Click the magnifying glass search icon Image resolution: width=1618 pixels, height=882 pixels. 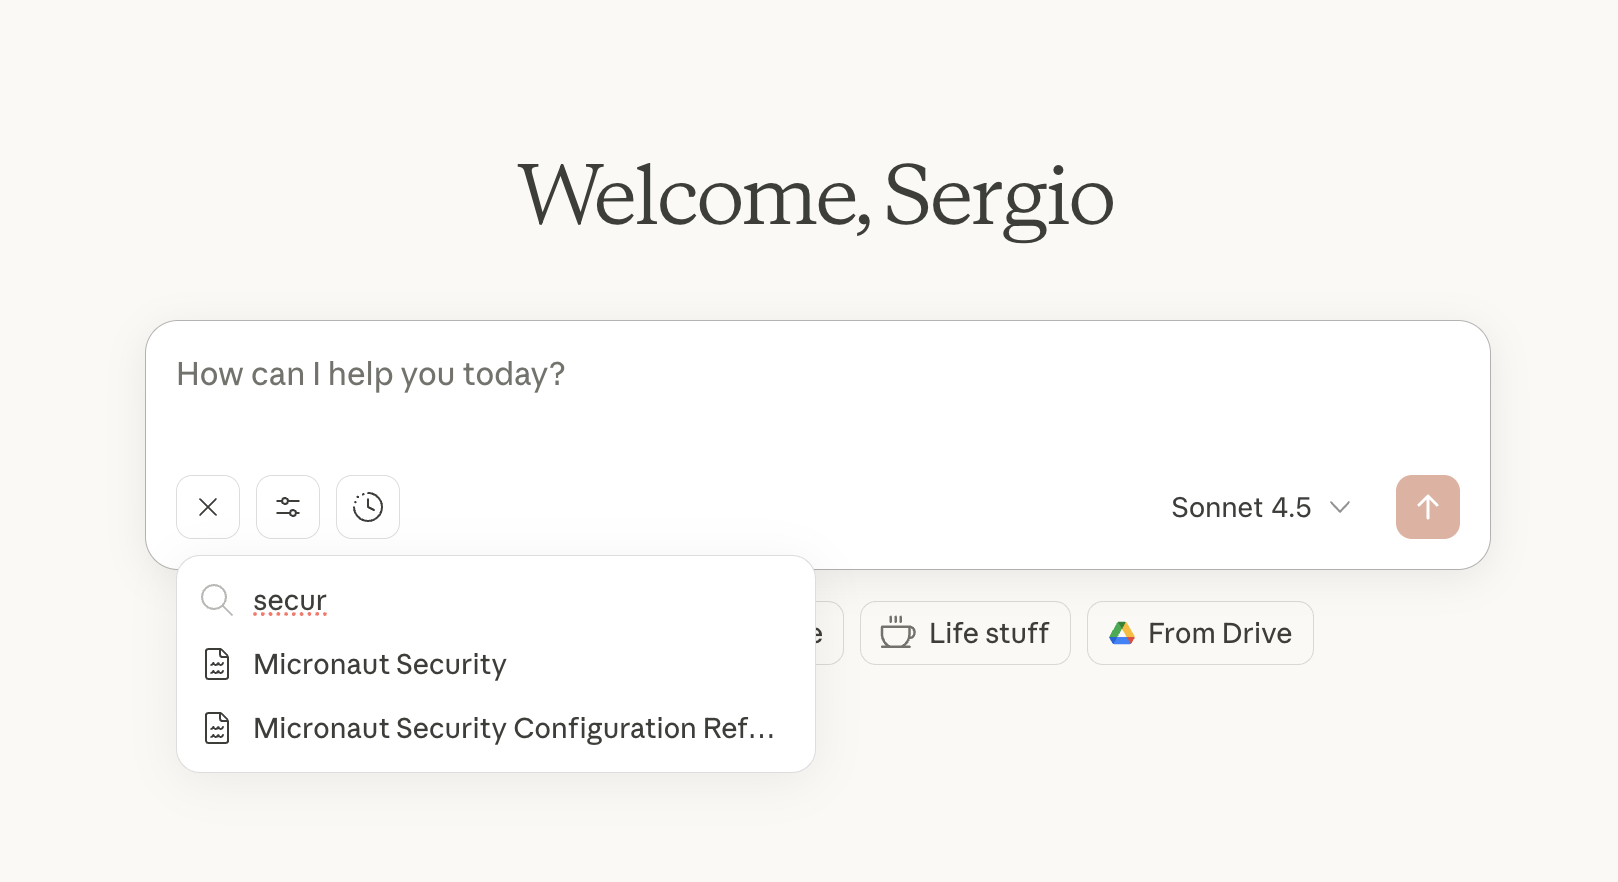click(217, 600)
